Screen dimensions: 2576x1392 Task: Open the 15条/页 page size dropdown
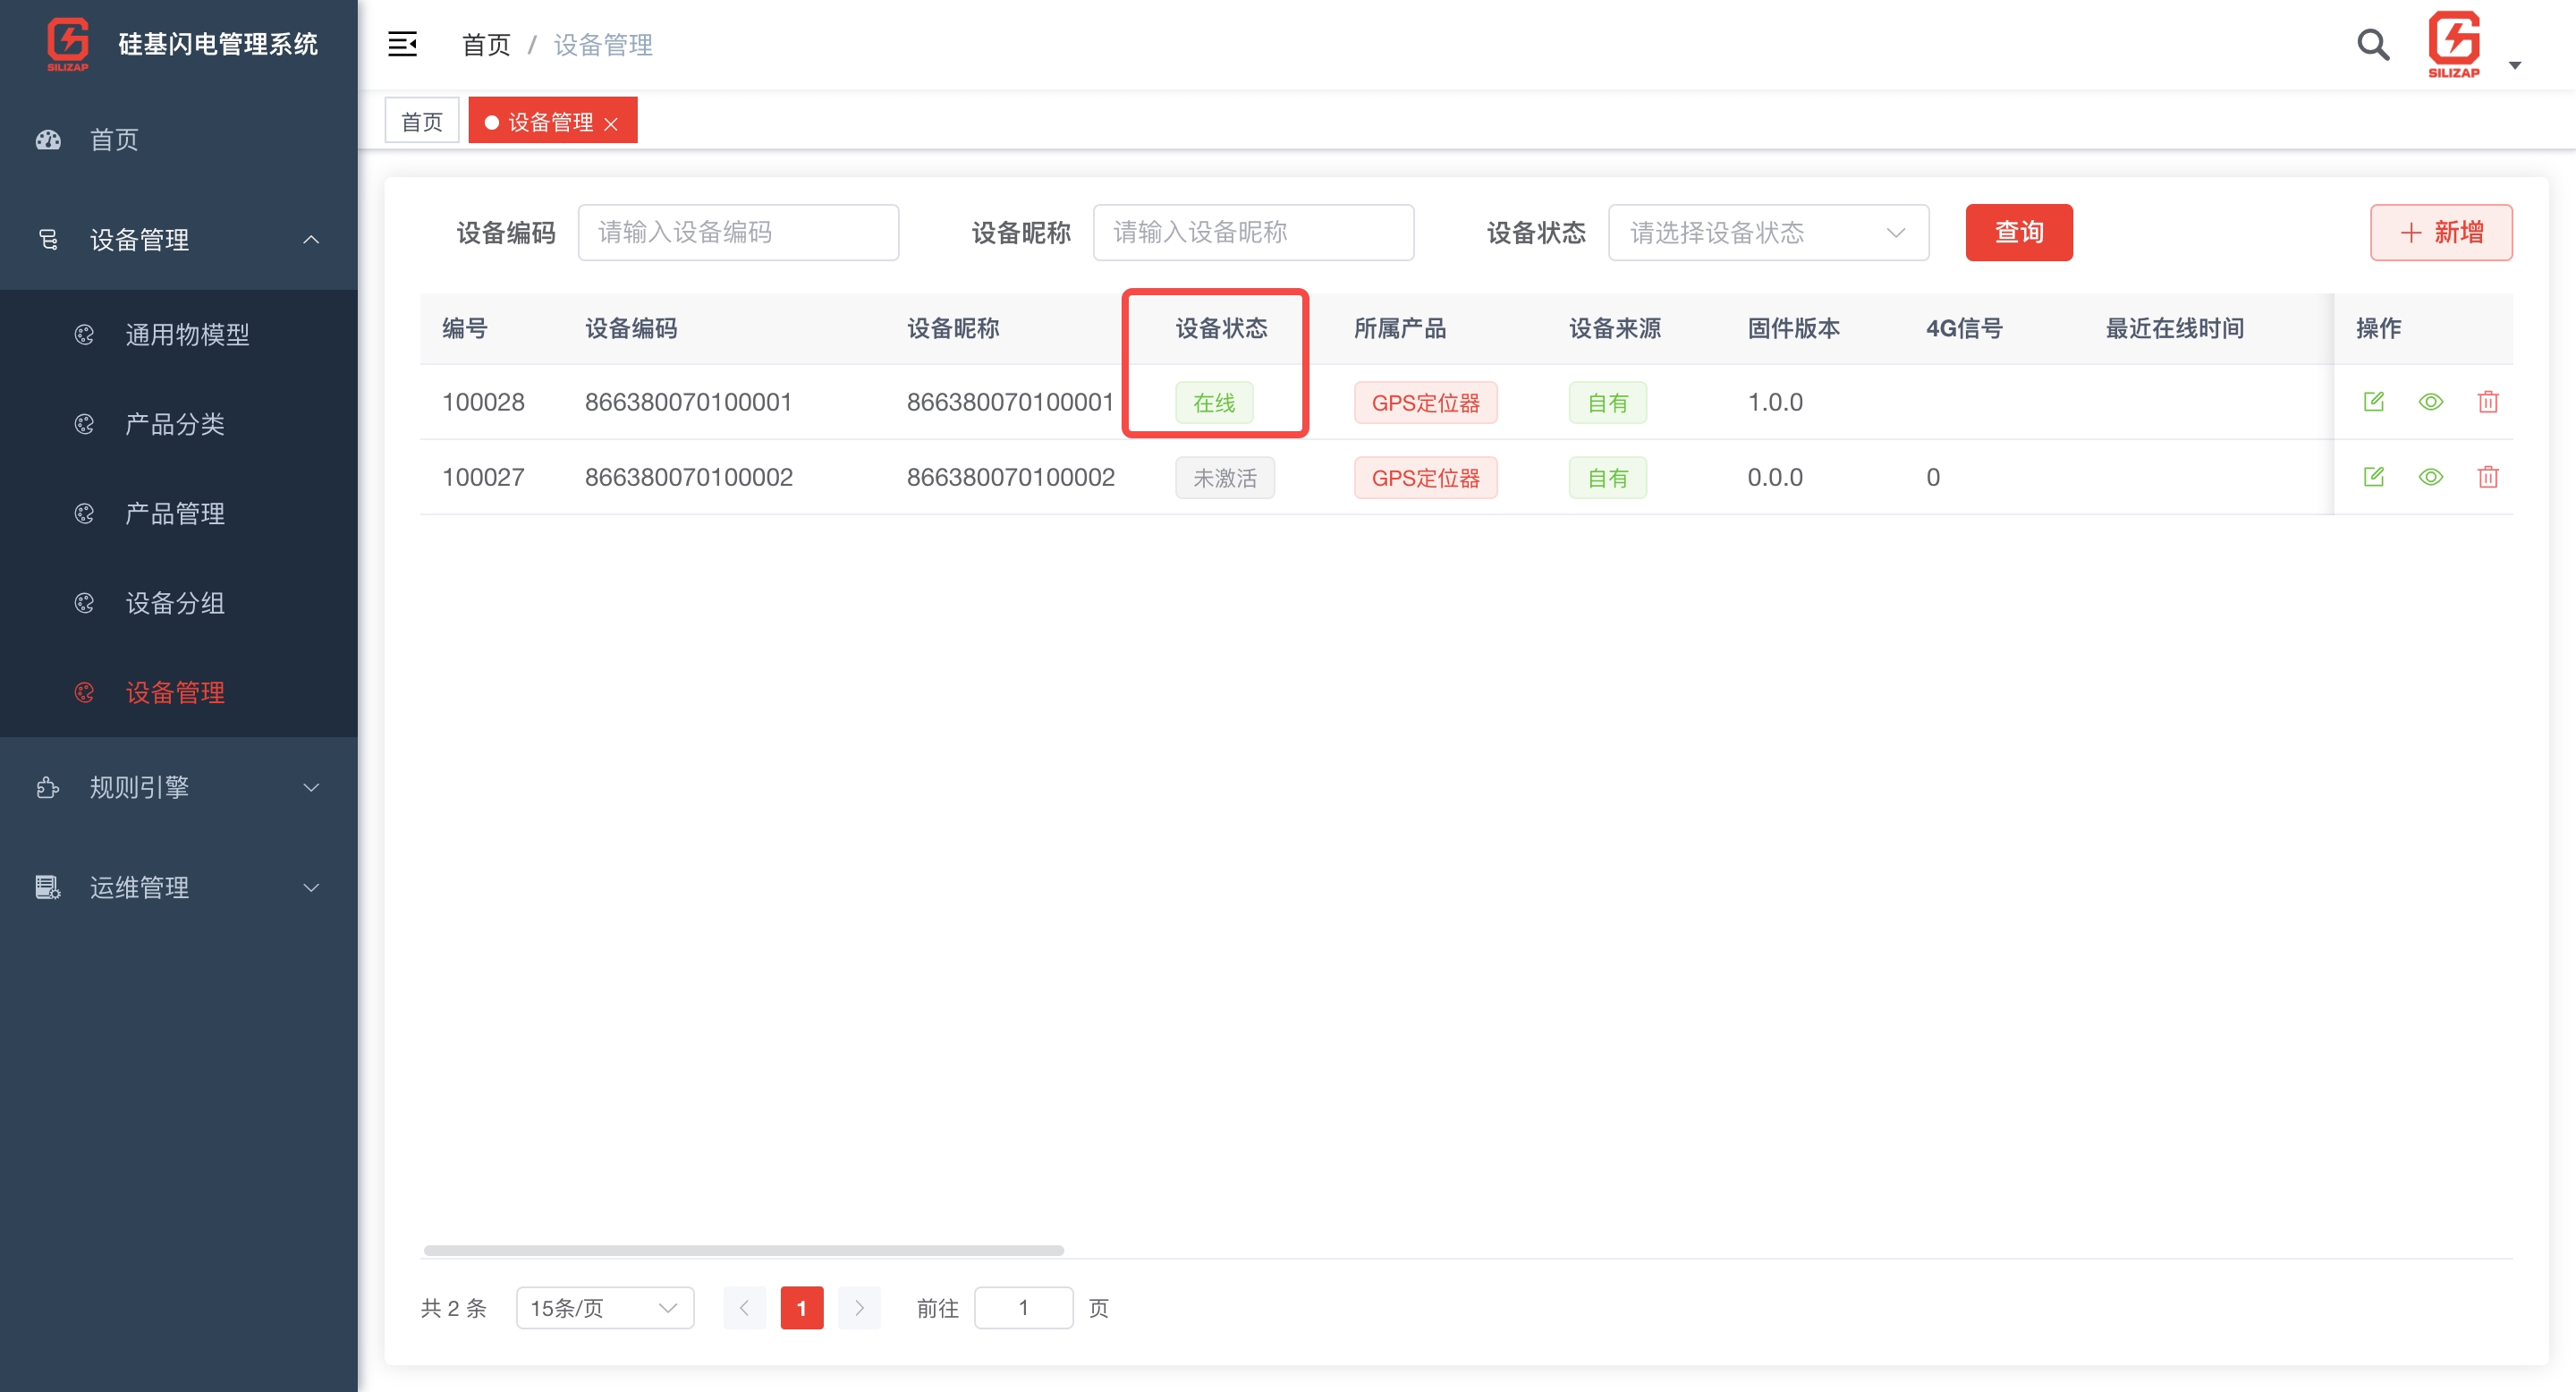coord(604,1308)
